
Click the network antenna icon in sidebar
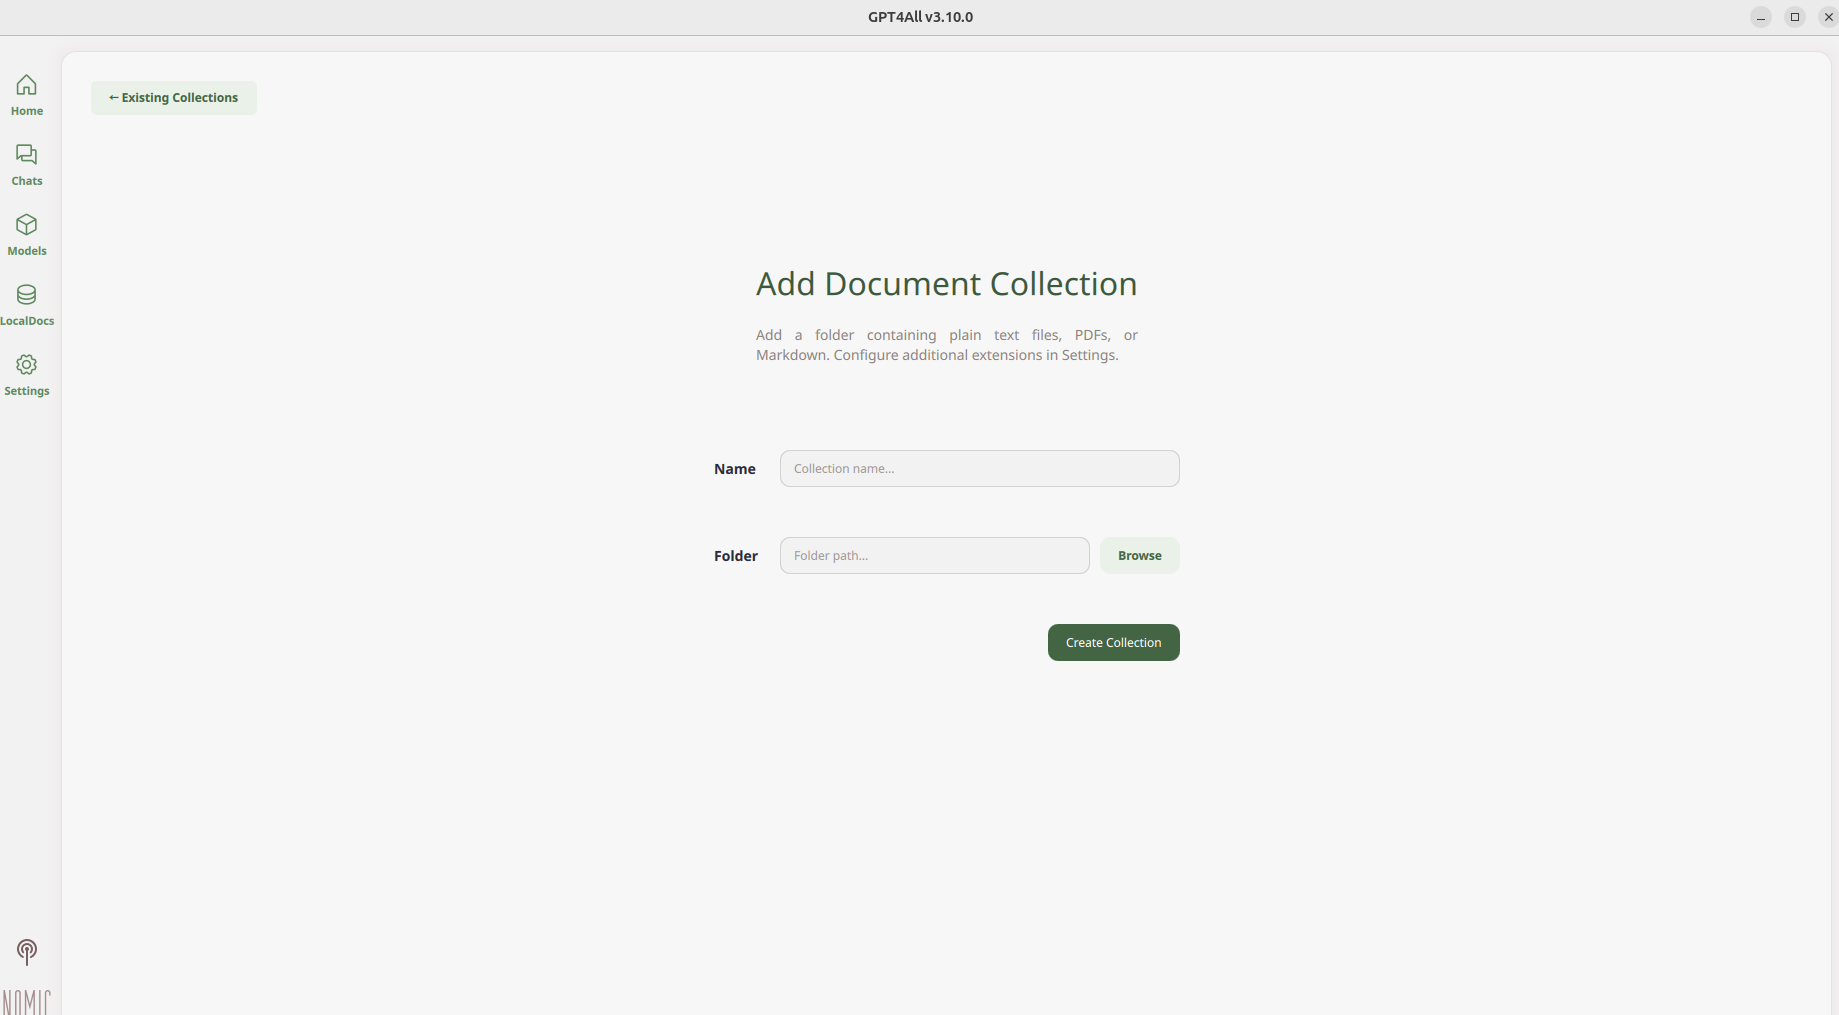tap(27, 951)
